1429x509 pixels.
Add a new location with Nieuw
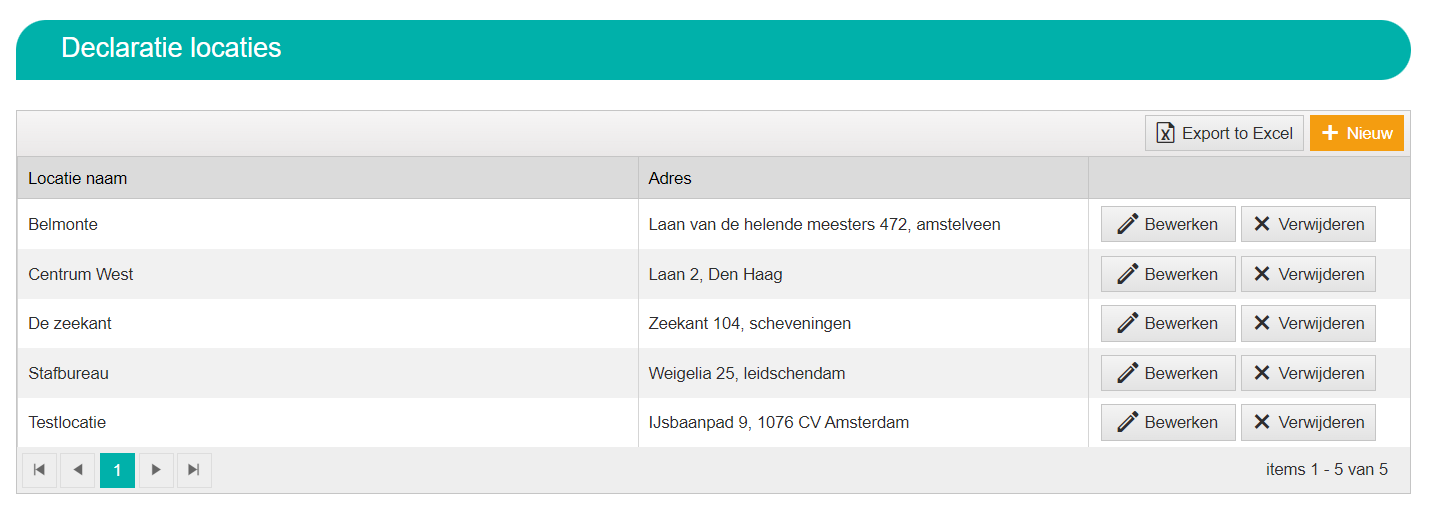click(1357, 133)
